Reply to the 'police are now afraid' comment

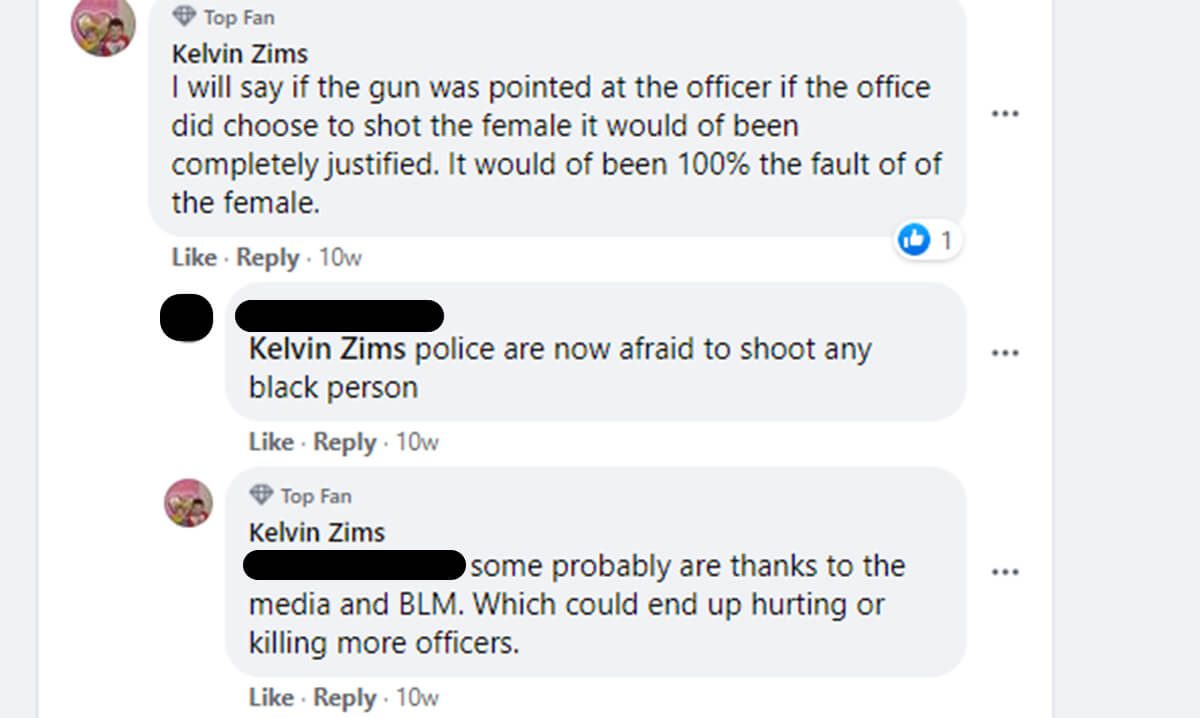[x=344, y=442]
